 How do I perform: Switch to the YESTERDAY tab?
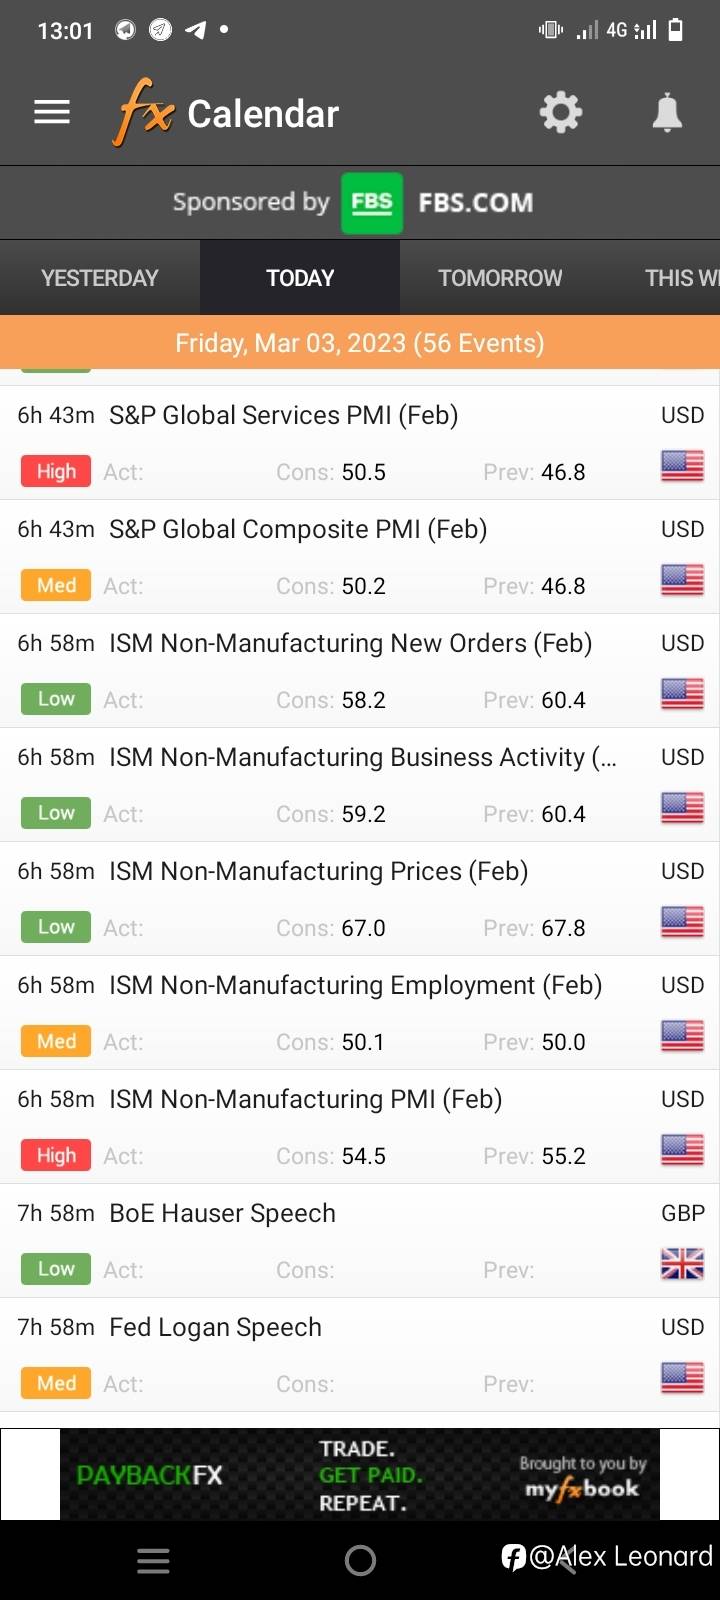[100, 278]
